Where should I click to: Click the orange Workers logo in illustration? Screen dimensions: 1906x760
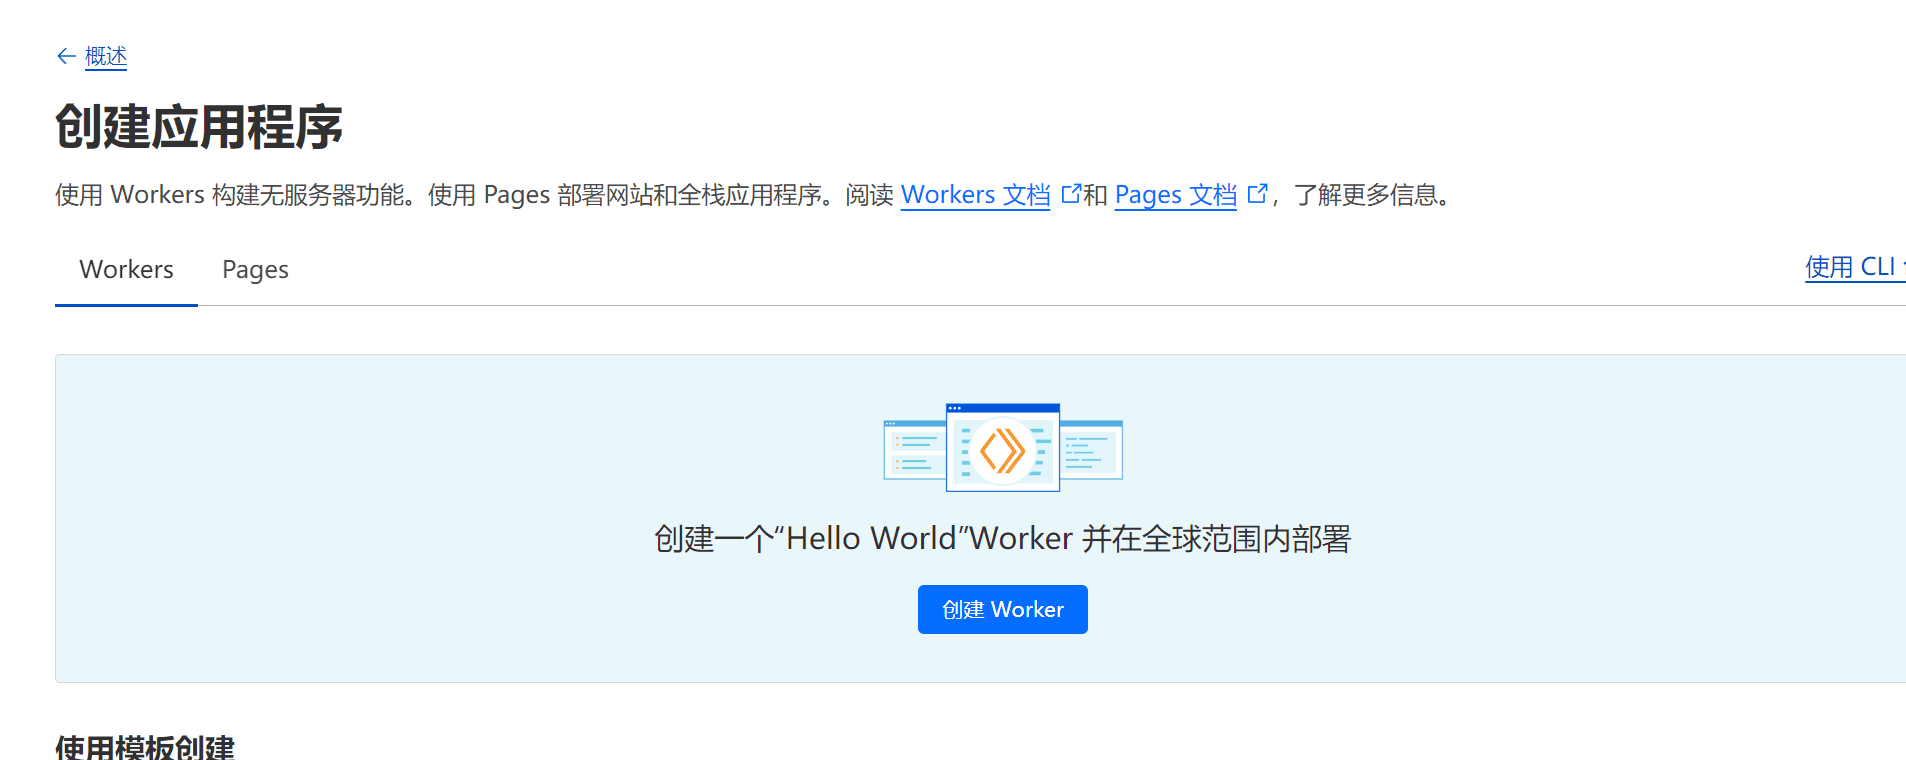pyautogui.click(x=1002, y=450)
